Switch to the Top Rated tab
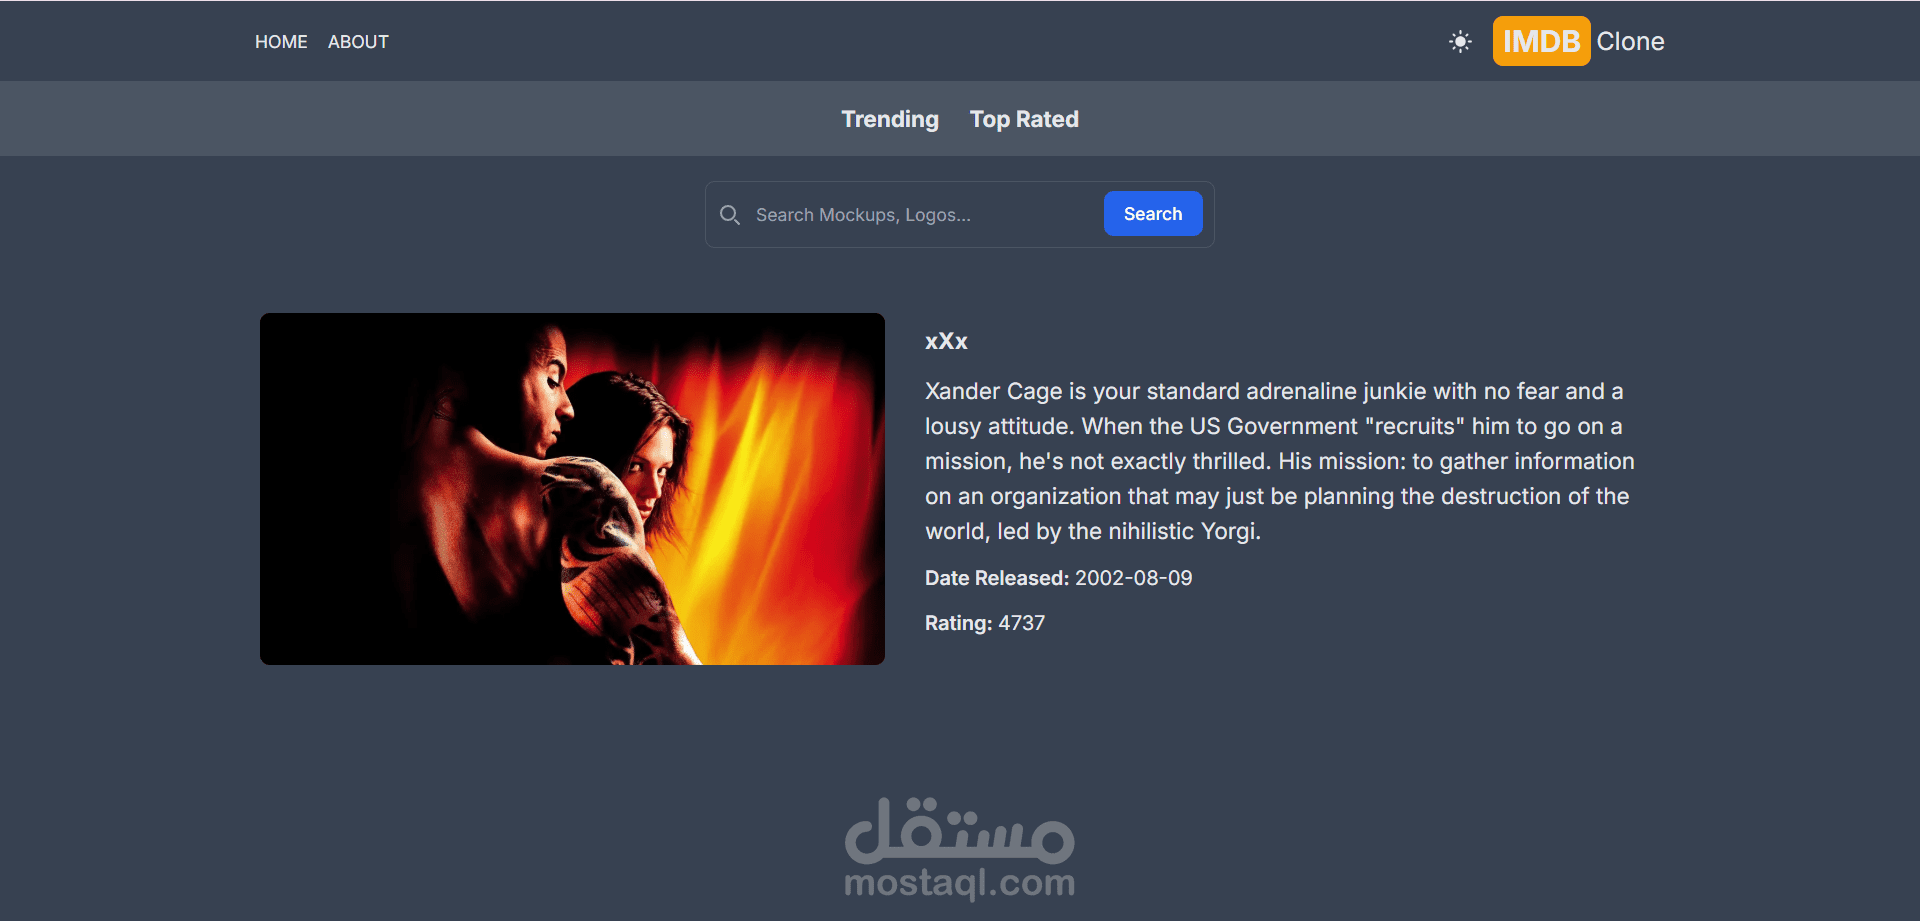The width and height of the screenshot is (1920, 921). click(x=1024, y=119)
